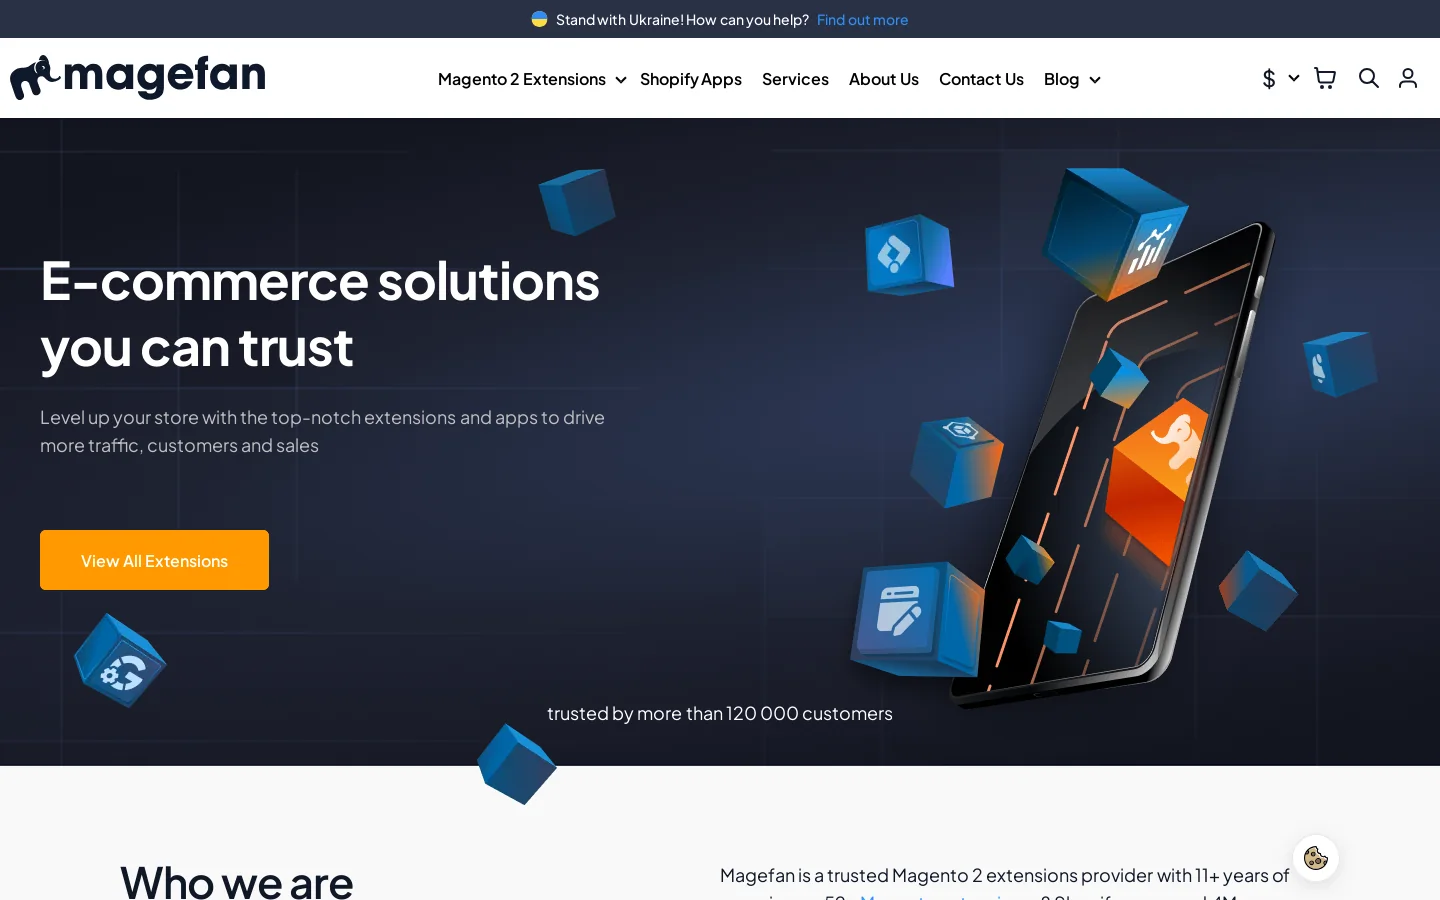
Task: Open the Shopify Apps menu item
Action: coord(691,79)
